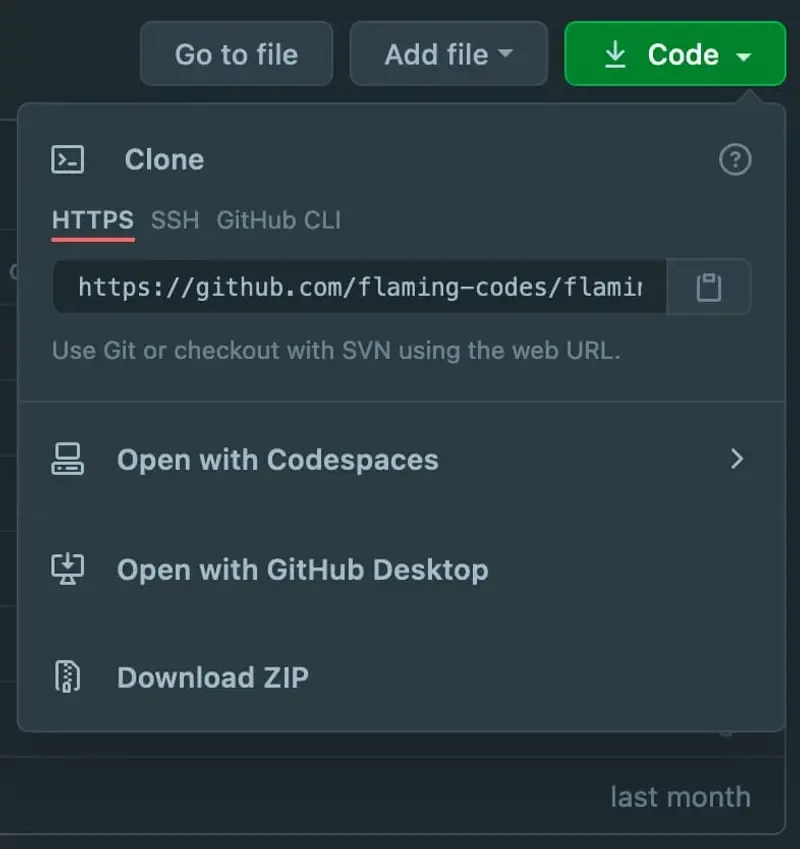Screen dimensions: 800x849
Task: Click the ZIP file icon
Action: click(68, 677)
